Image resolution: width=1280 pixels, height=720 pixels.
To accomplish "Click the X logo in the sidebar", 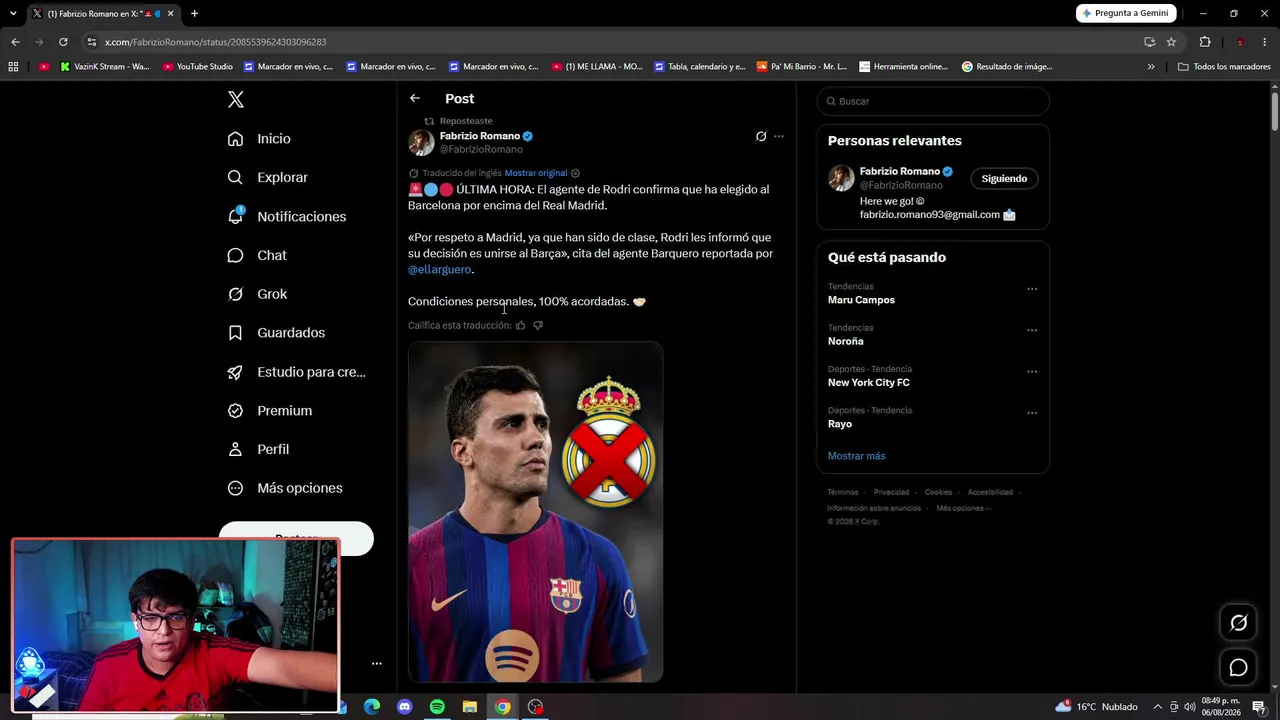I will tap(236, 99).
